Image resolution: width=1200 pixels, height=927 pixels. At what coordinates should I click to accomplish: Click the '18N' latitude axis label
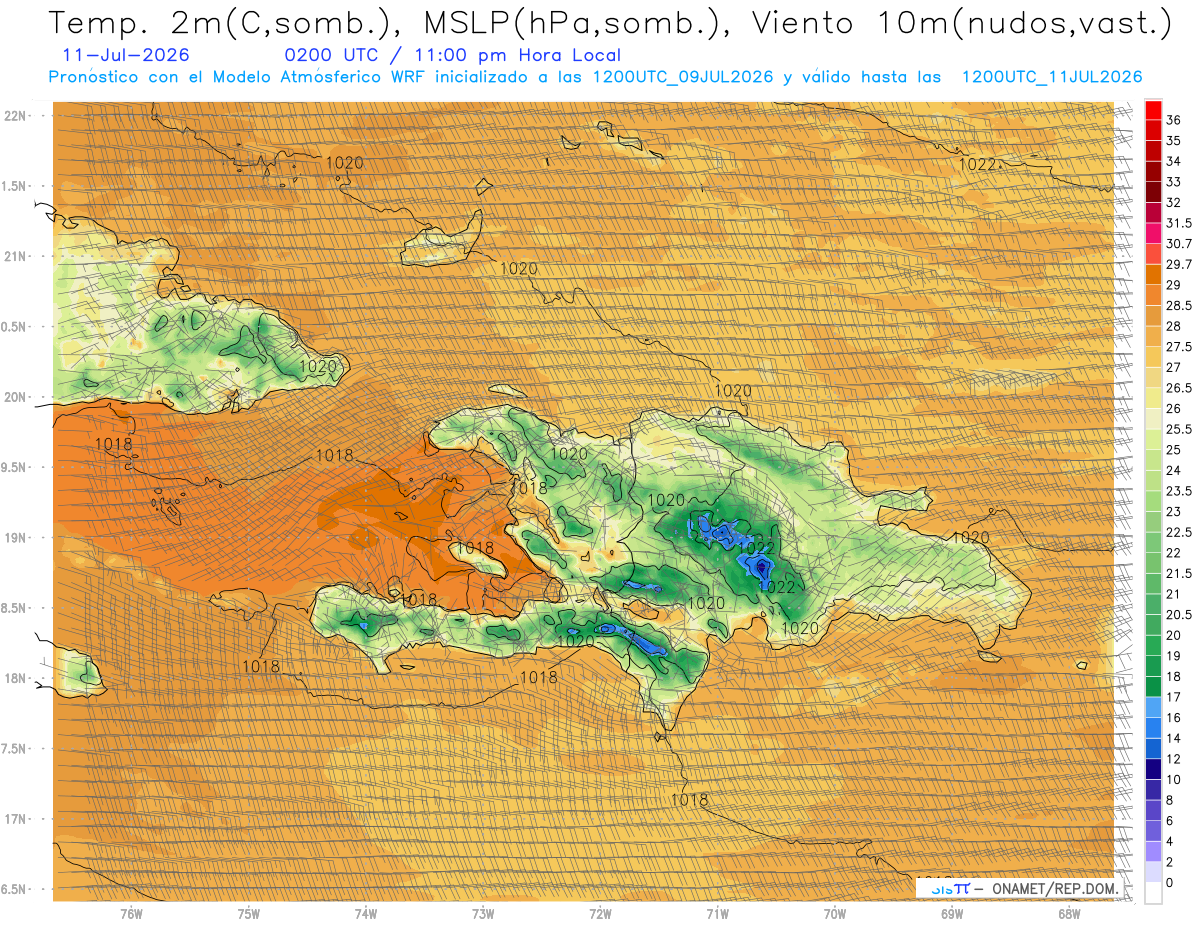point(14,679)
